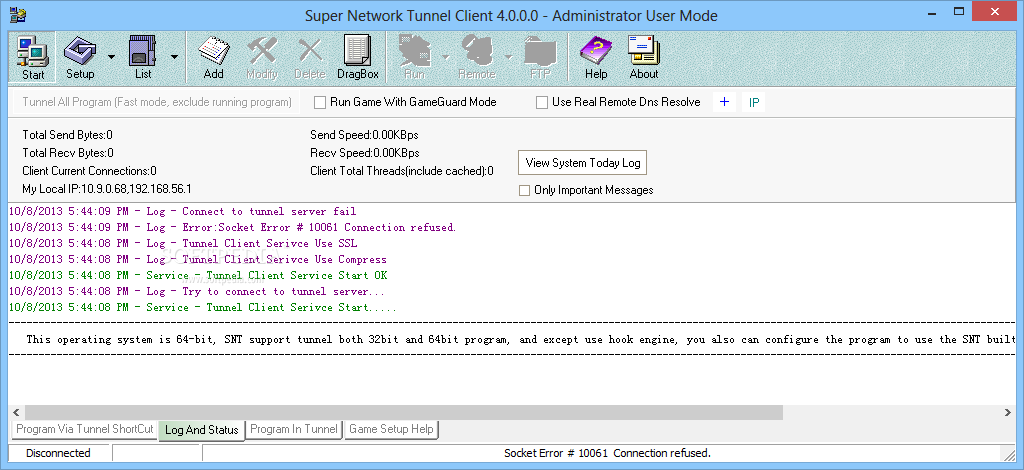
Task: Click the IP button icon
Action: pyautogui.click(x=754, y=102)
